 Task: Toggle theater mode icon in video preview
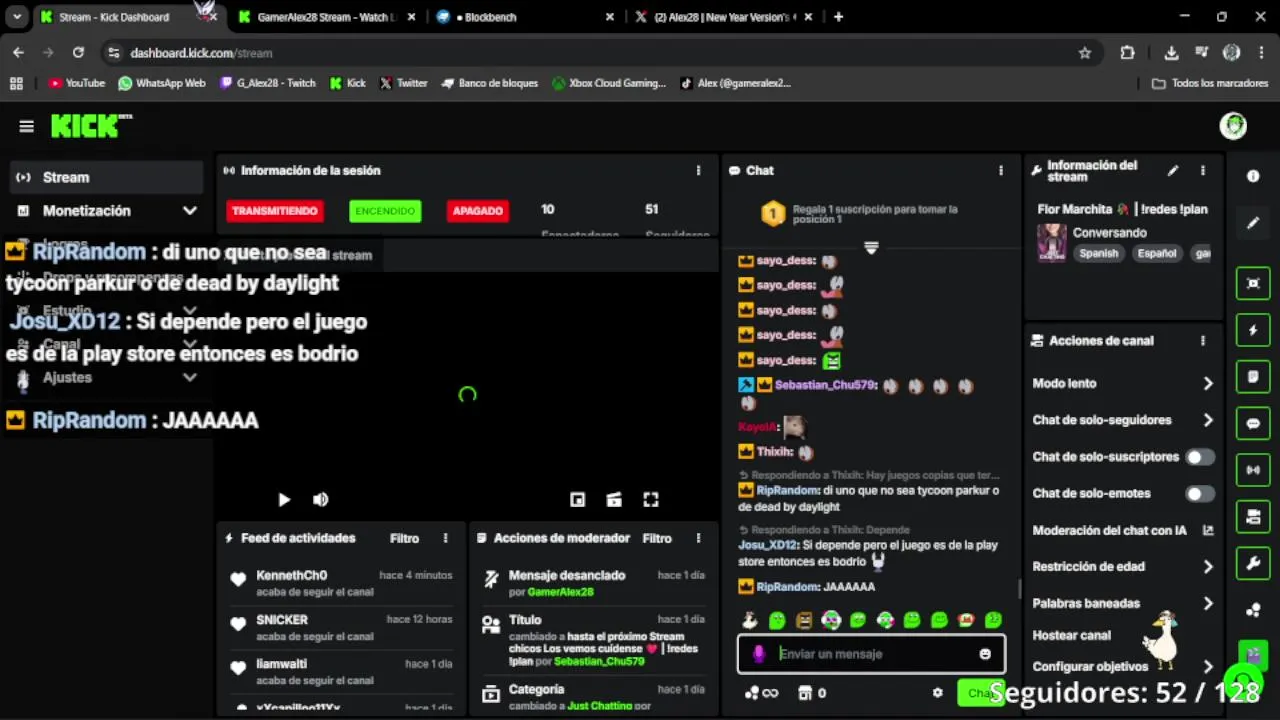pyautogui.click(x=614, y=500)
